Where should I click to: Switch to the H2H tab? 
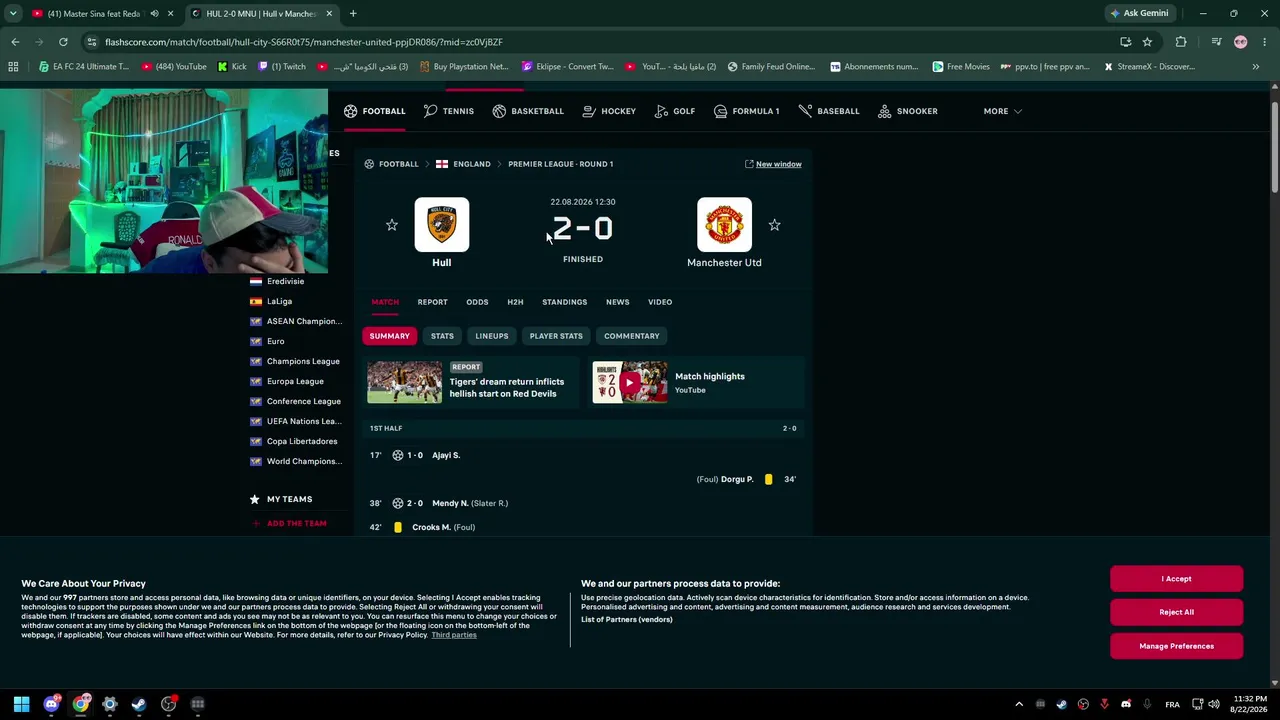(515, 302)
